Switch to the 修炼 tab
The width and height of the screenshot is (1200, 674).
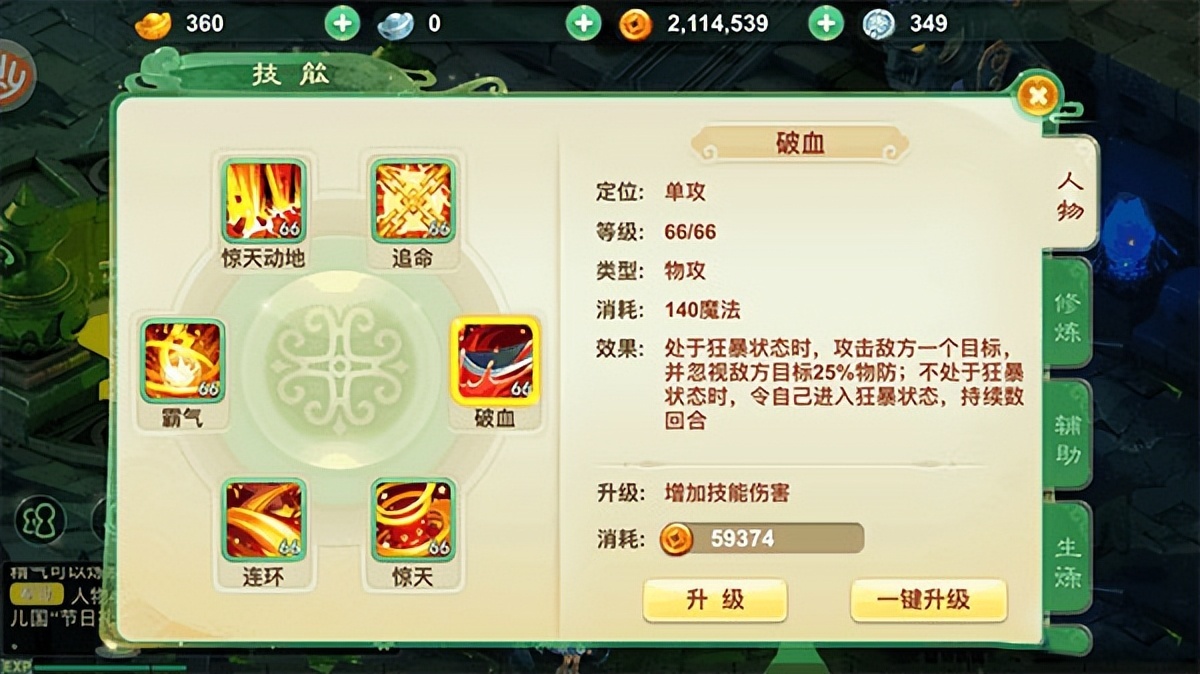1067,315
